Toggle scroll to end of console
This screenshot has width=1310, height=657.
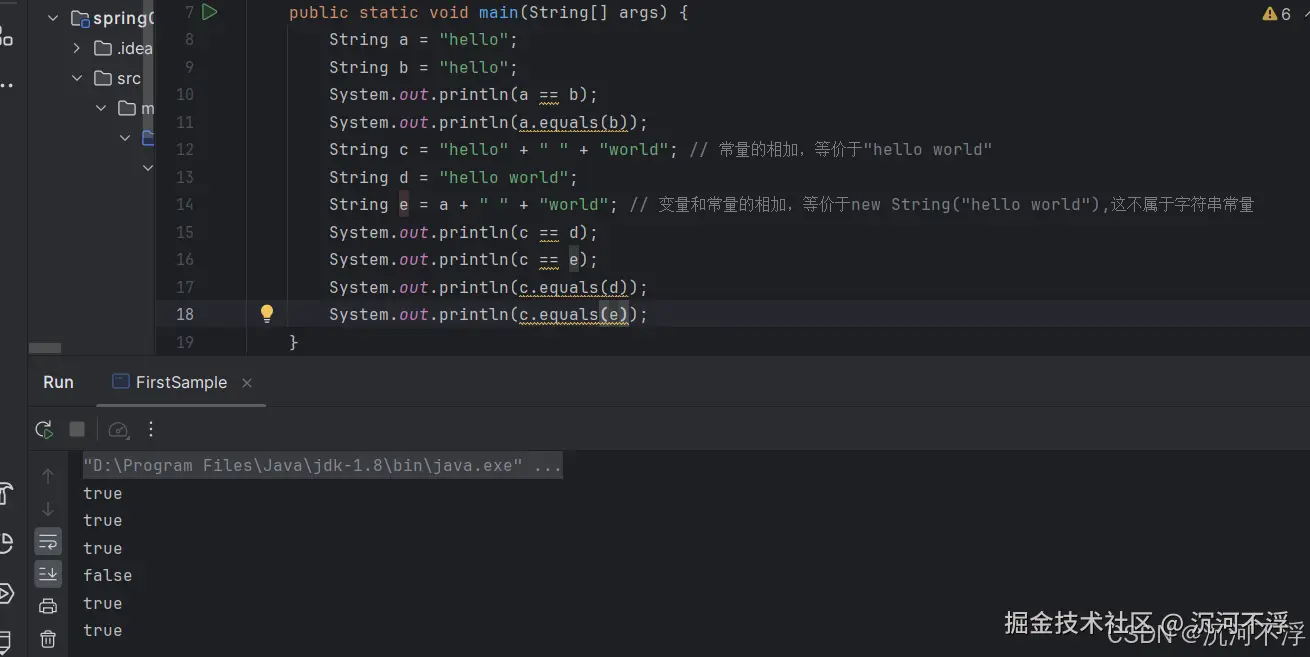pyautogui.click(x=48, y=574)
